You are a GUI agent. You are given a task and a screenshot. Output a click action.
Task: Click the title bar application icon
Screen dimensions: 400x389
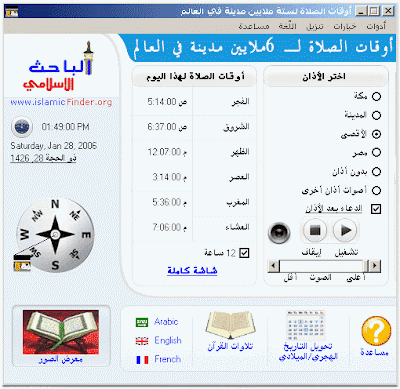tap(12, 12)
